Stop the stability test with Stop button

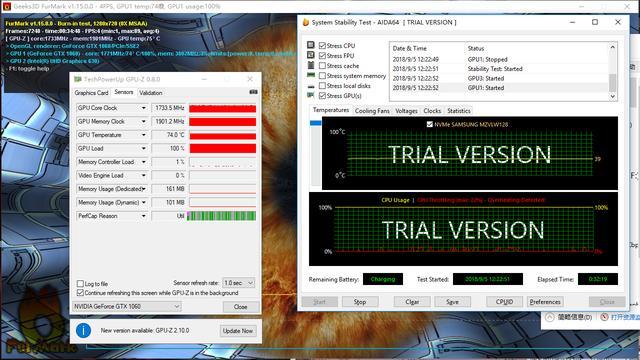(360, 302)
